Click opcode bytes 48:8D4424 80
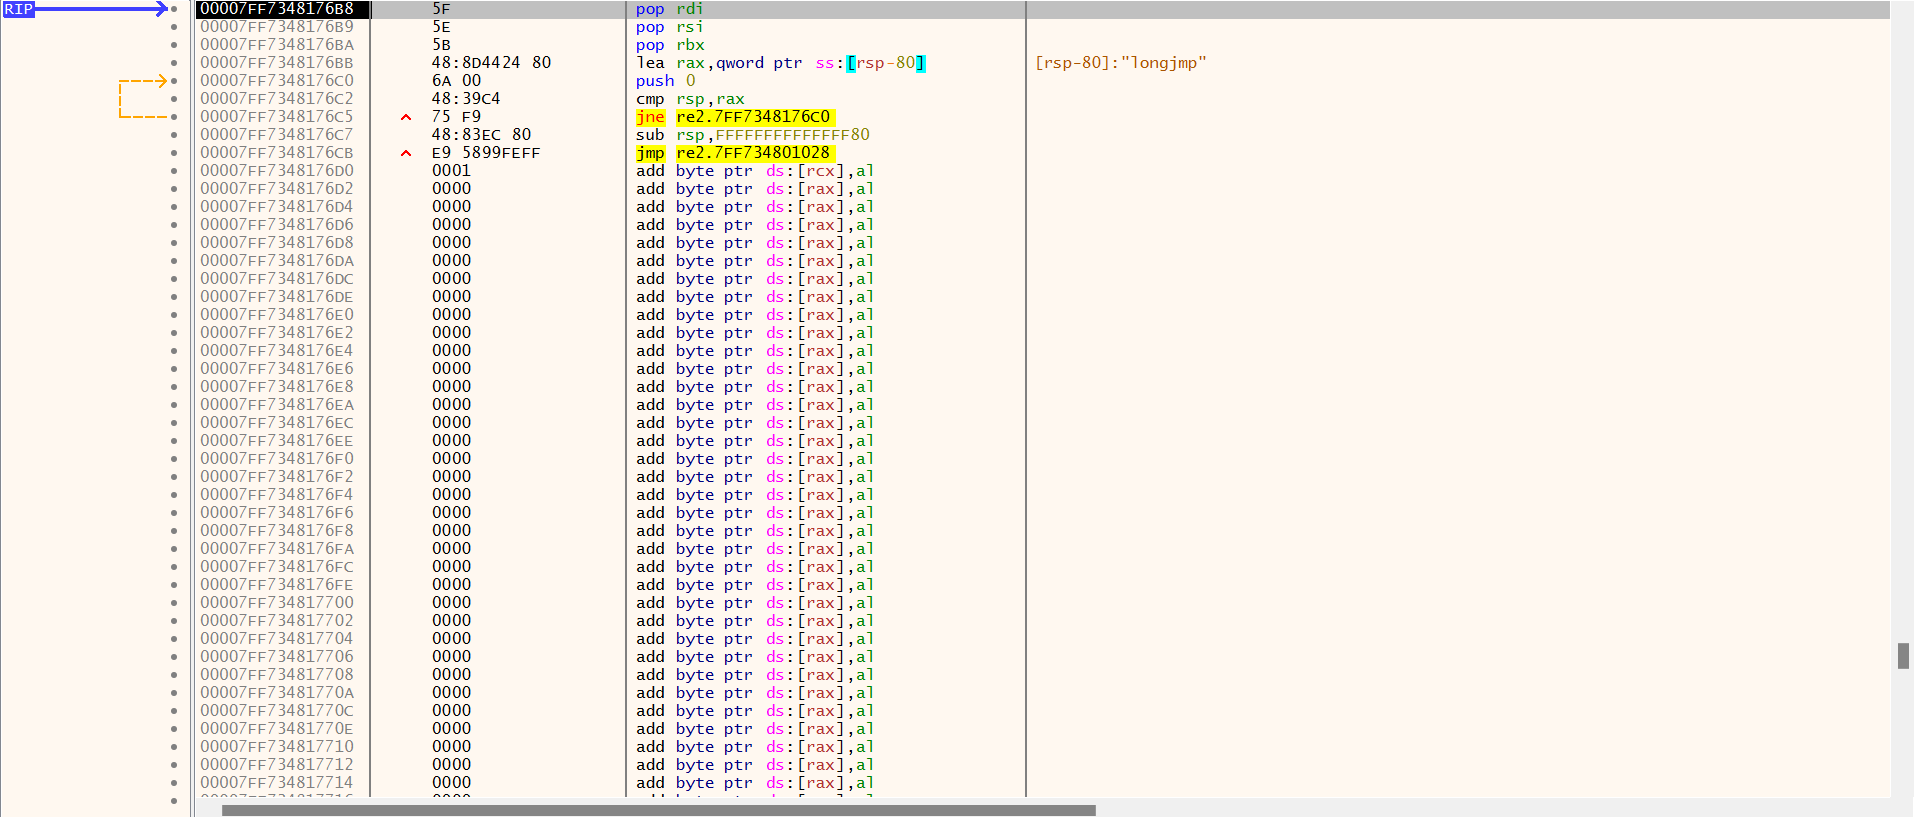Viewport: 1914px width, 817px height. coord(491,63)
